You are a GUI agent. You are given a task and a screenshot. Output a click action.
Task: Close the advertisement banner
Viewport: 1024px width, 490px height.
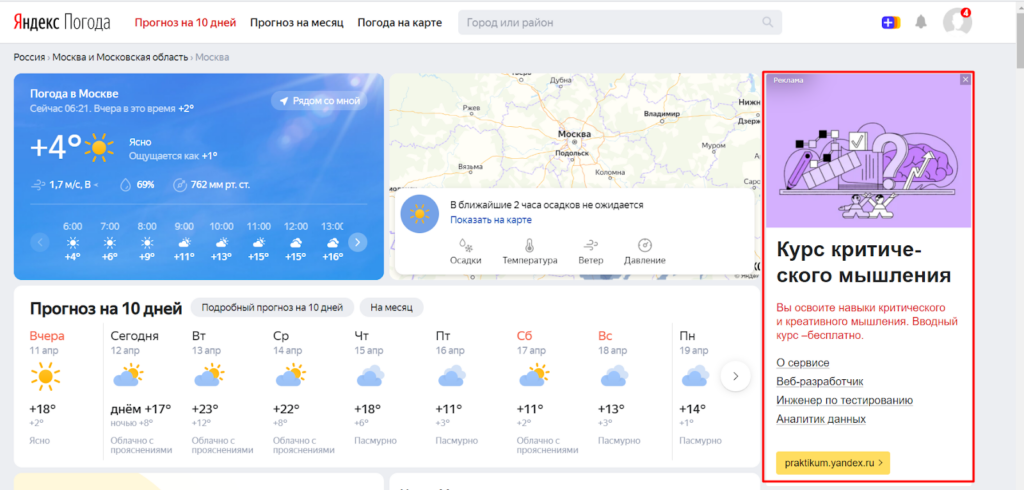[x=965, y=80]
